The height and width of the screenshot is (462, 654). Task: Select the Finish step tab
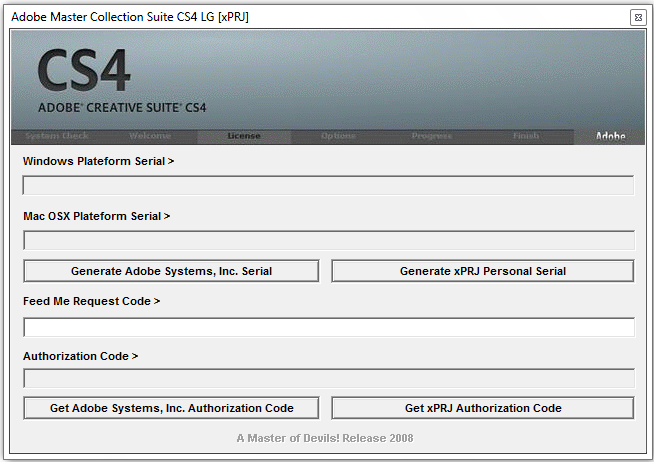pyautogui.click(x=526, y=136)
